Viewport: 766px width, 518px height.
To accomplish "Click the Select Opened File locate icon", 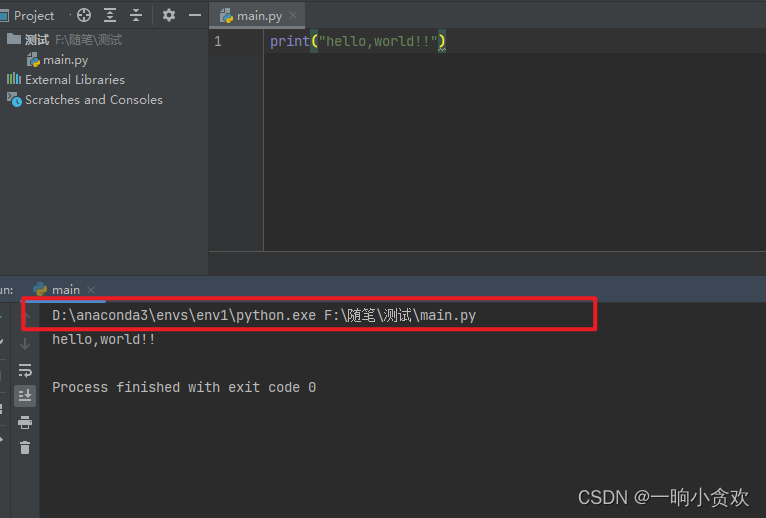I will pos(84,15).
